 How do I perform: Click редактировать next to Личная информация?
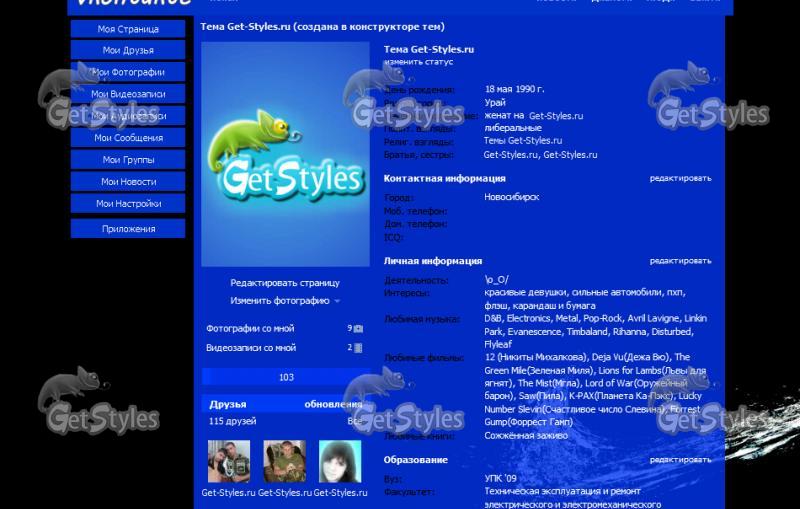click(680, 261)
